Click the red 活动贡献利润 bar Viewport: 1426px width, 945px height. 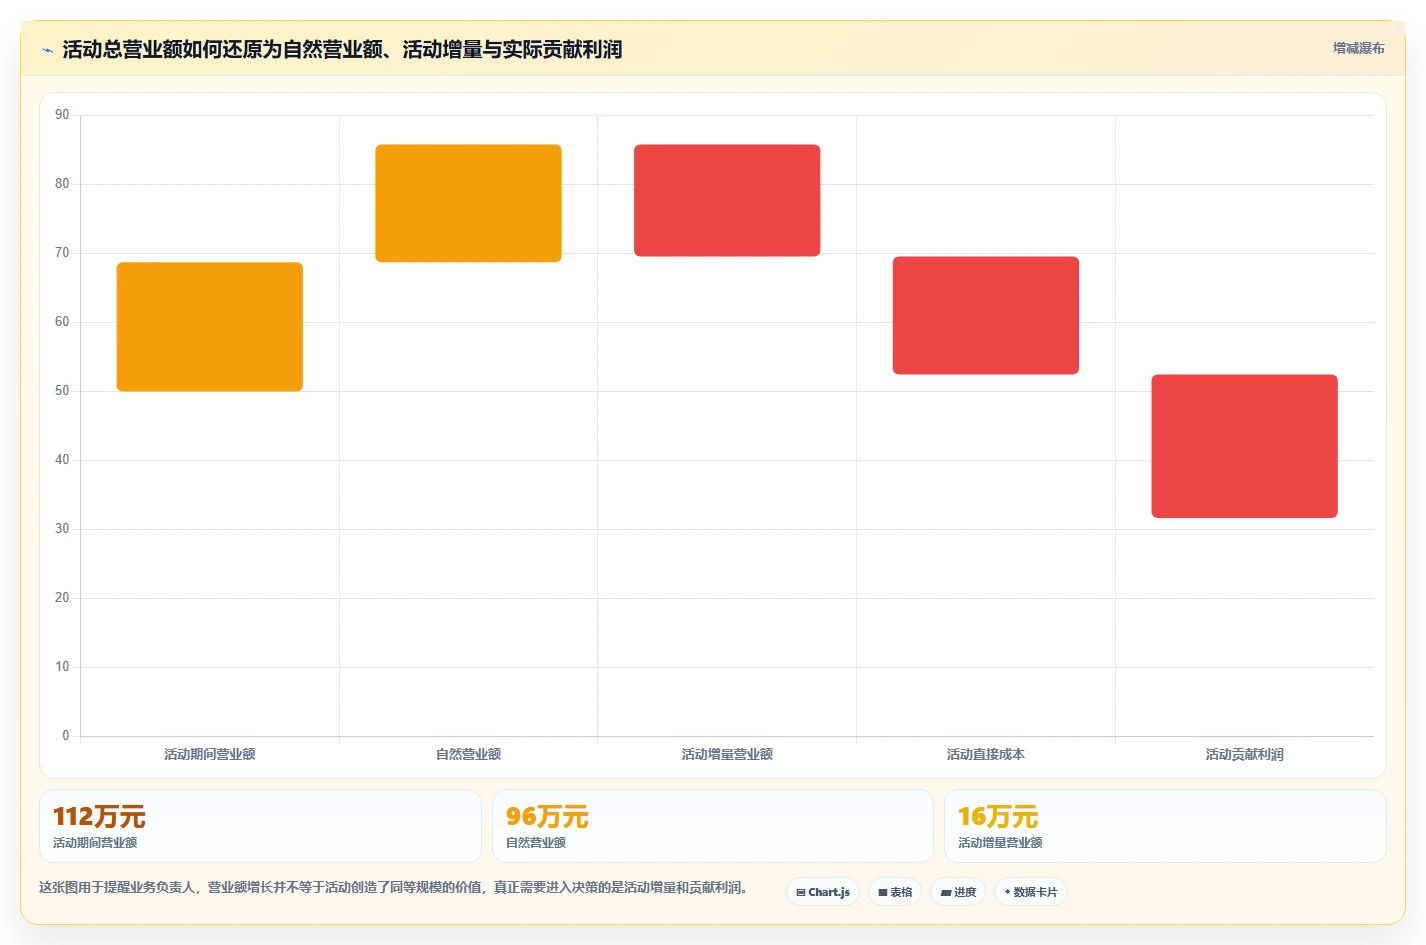tap(1244, 446)
